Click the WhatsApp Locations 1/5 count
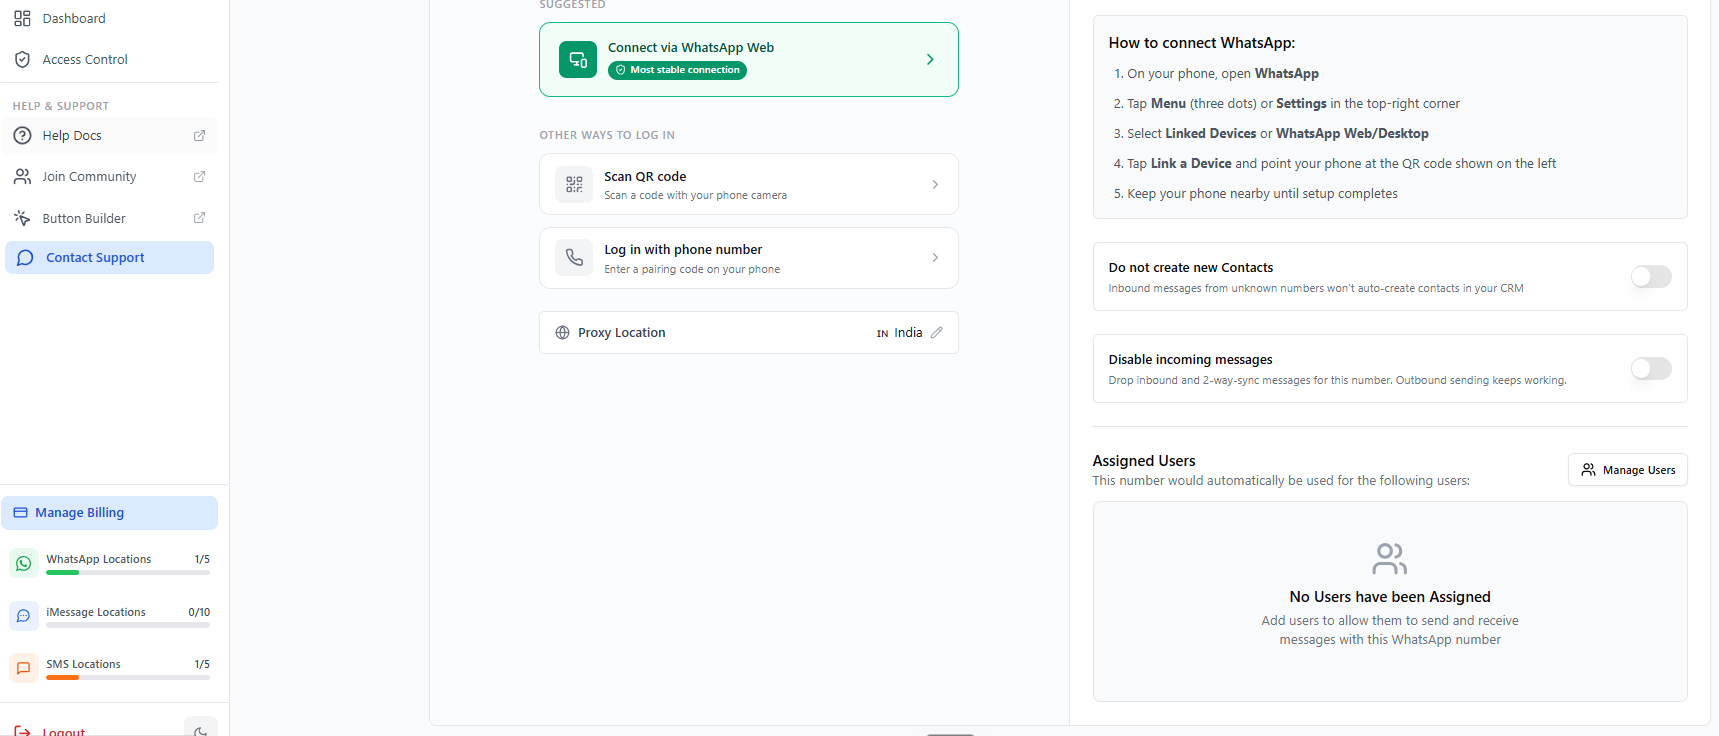 coord(202,559)
